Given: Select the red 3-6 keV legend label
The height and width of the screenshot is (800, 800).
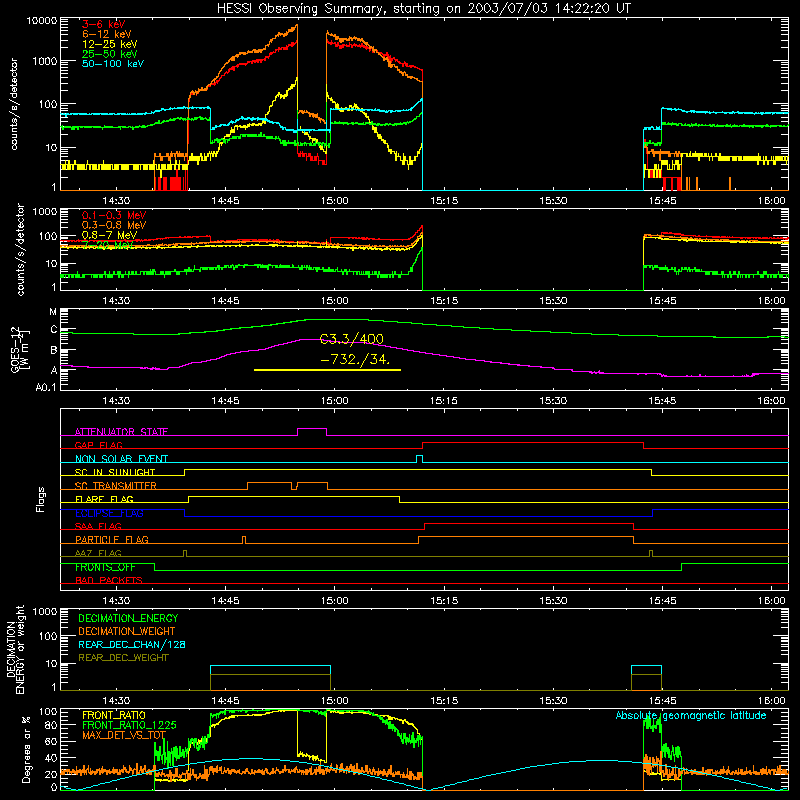Looking at the screenshot, I should pyautogui.click(x=103, y=24).
